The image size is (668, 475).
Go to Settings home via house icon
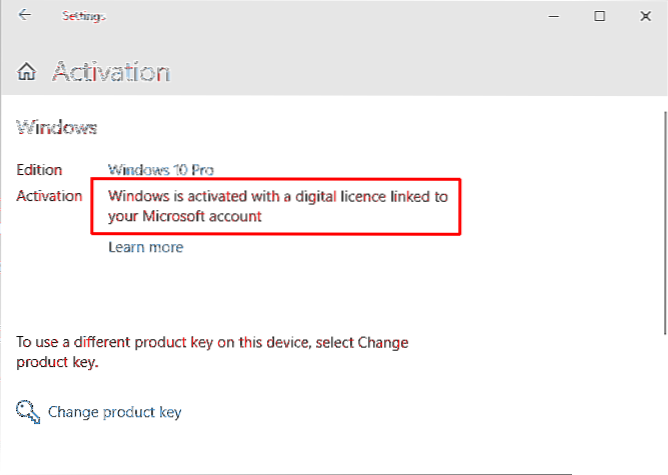[x=28, y=72]
